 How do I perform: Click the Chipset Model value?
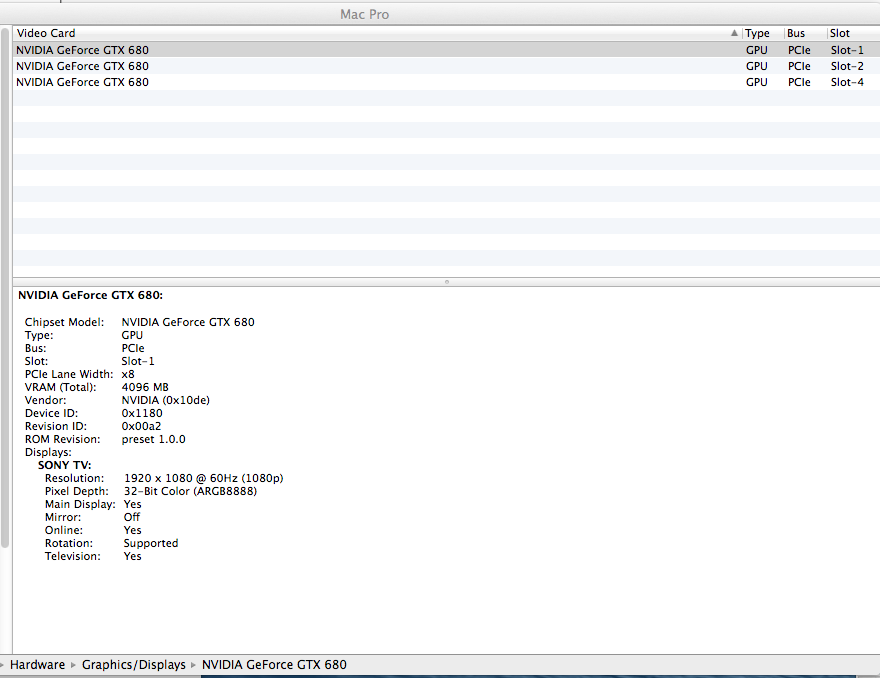[x=188, y=322]
